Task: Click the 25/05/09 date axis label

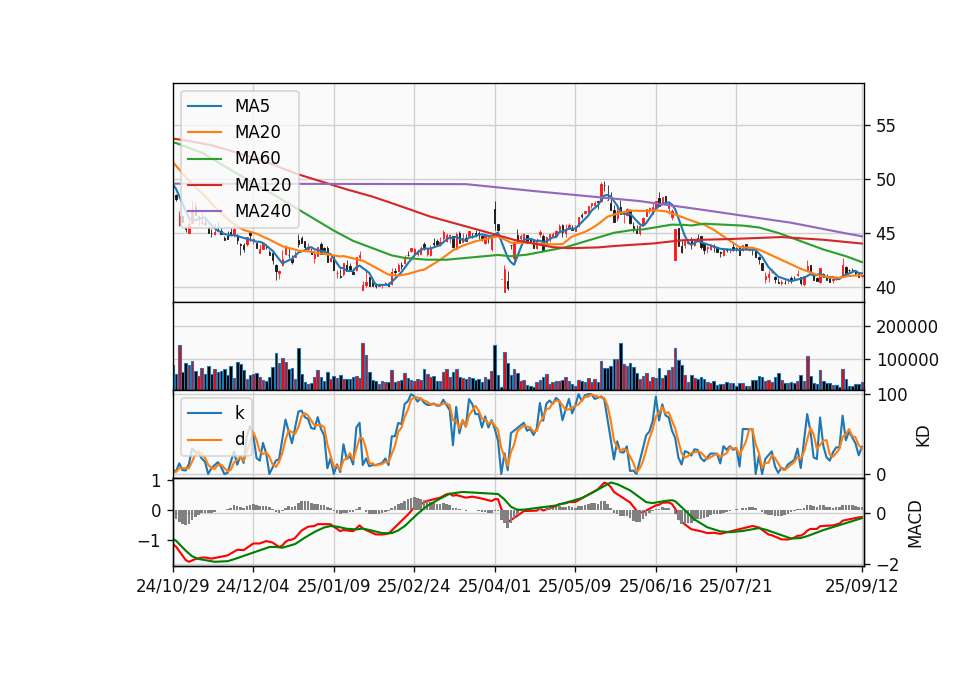Action: point(575,586)
